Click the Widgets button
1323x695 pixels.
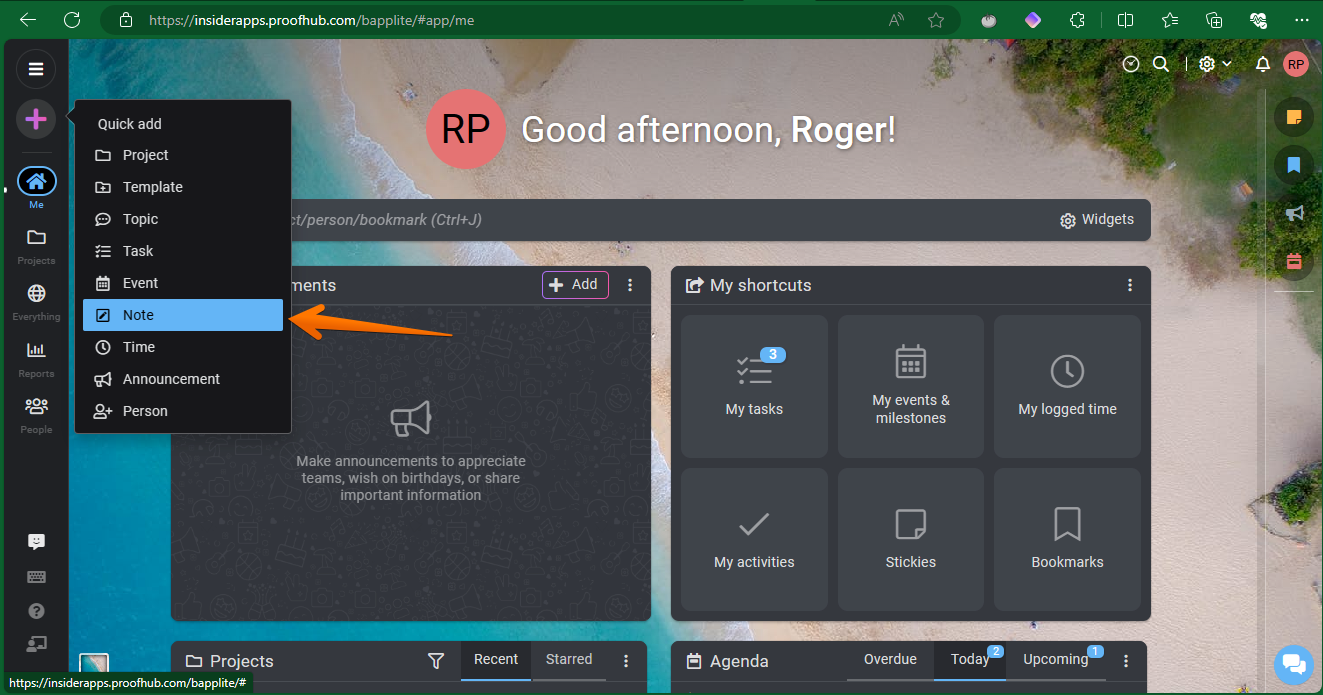coord(1097,220)
